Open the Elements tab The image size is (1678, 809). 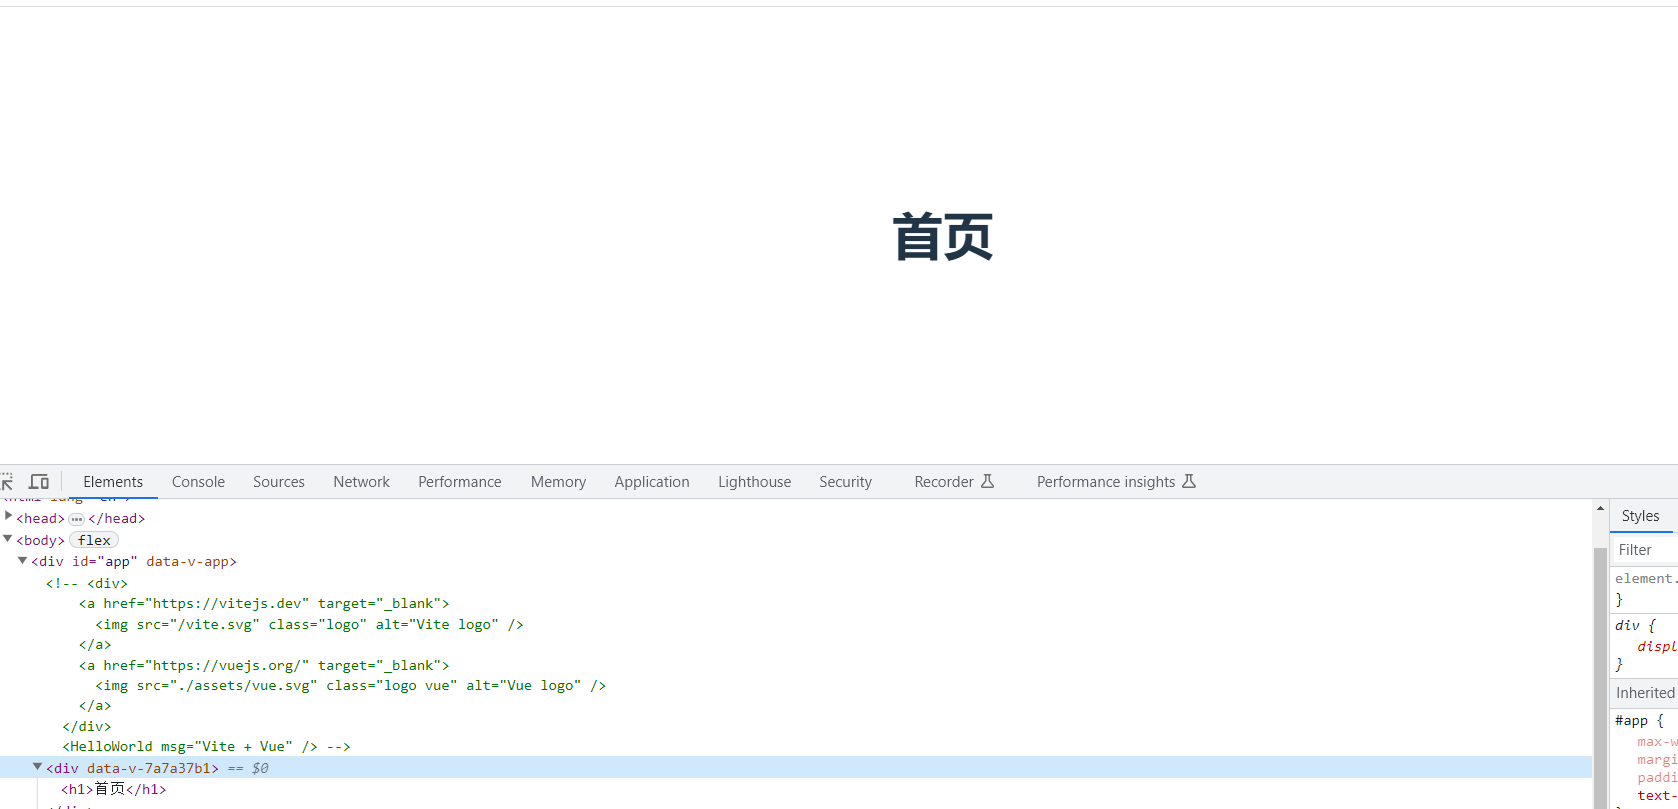coord(113,482)
